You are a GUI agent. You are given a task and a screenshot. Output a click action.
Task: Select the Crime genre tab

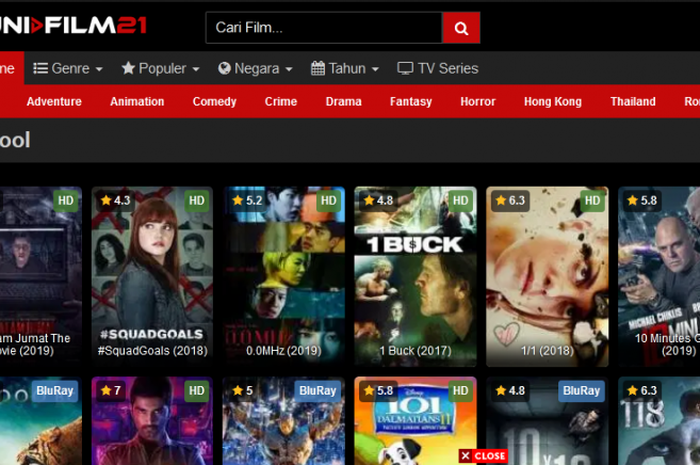pyautogui.click(x=281, y=101)
